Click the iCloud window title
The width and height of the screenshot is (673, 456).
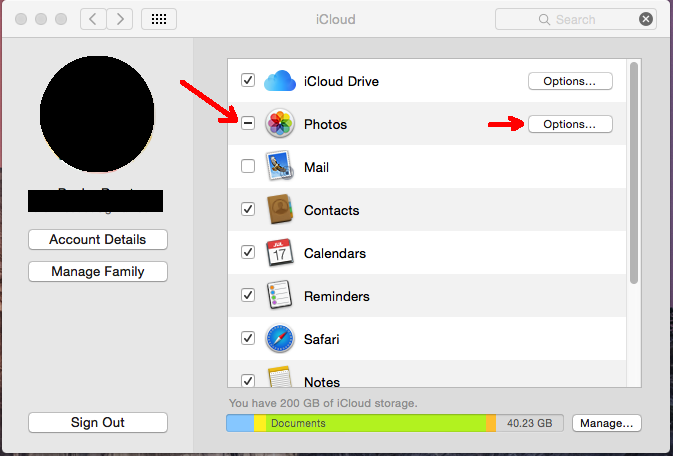[336, 19]
